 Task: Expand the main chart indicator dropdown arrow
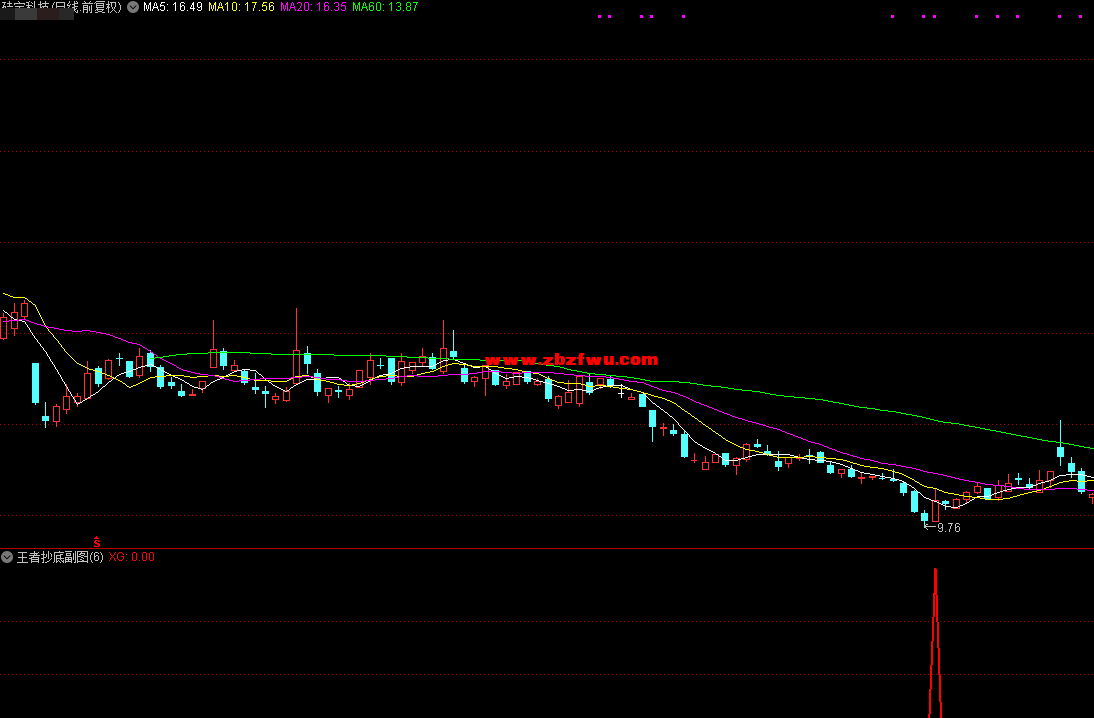coord(133,7)
